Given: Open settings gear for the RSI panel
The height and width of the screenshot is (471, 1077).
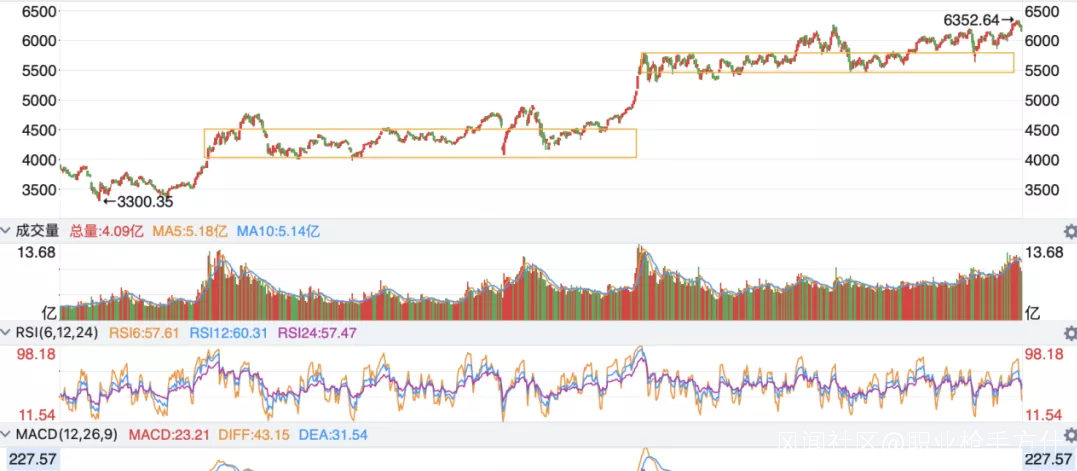Looking at the screenshot, I should point(1069,333).
